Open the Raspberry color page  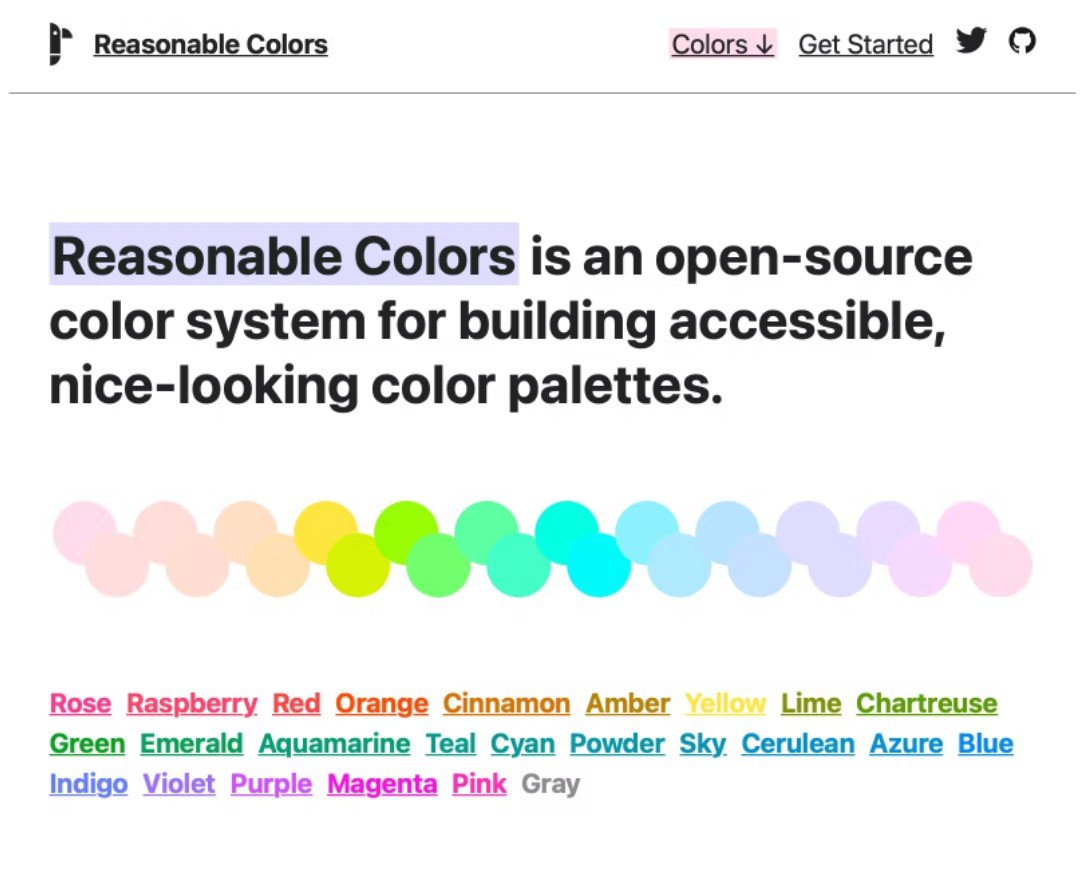pyautogui.click(x=191, y=703)
